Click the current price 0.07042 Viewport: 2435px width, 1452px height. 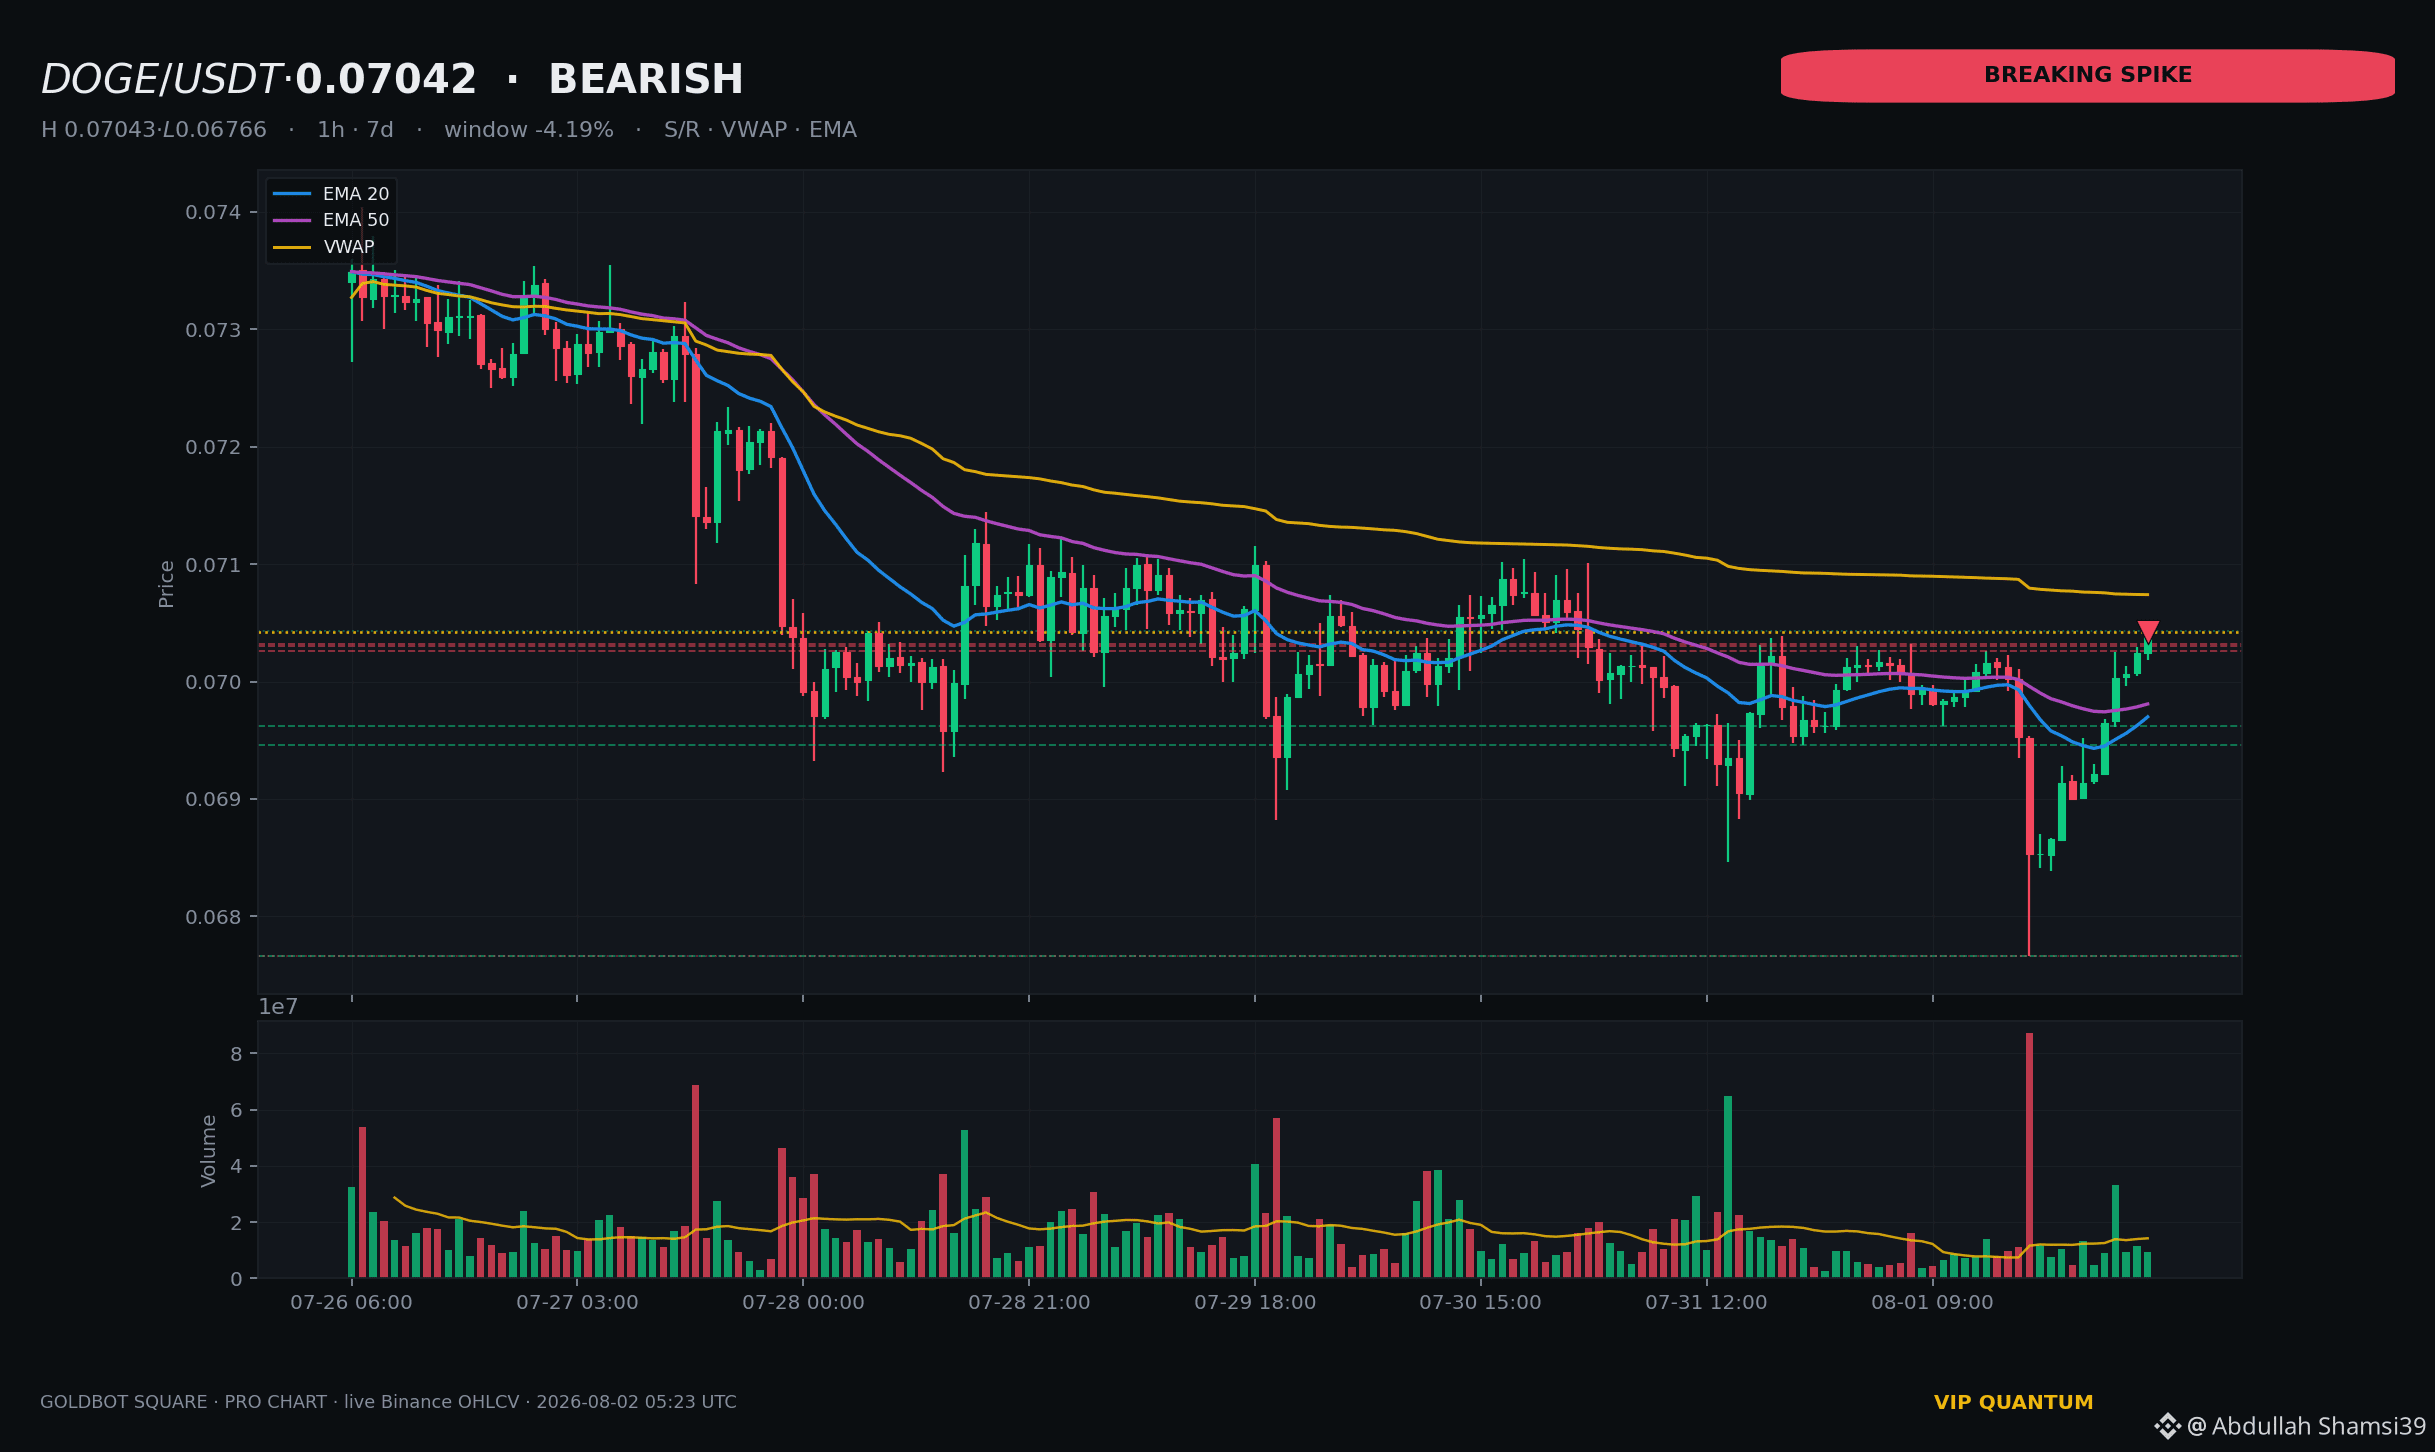point(386,80)
